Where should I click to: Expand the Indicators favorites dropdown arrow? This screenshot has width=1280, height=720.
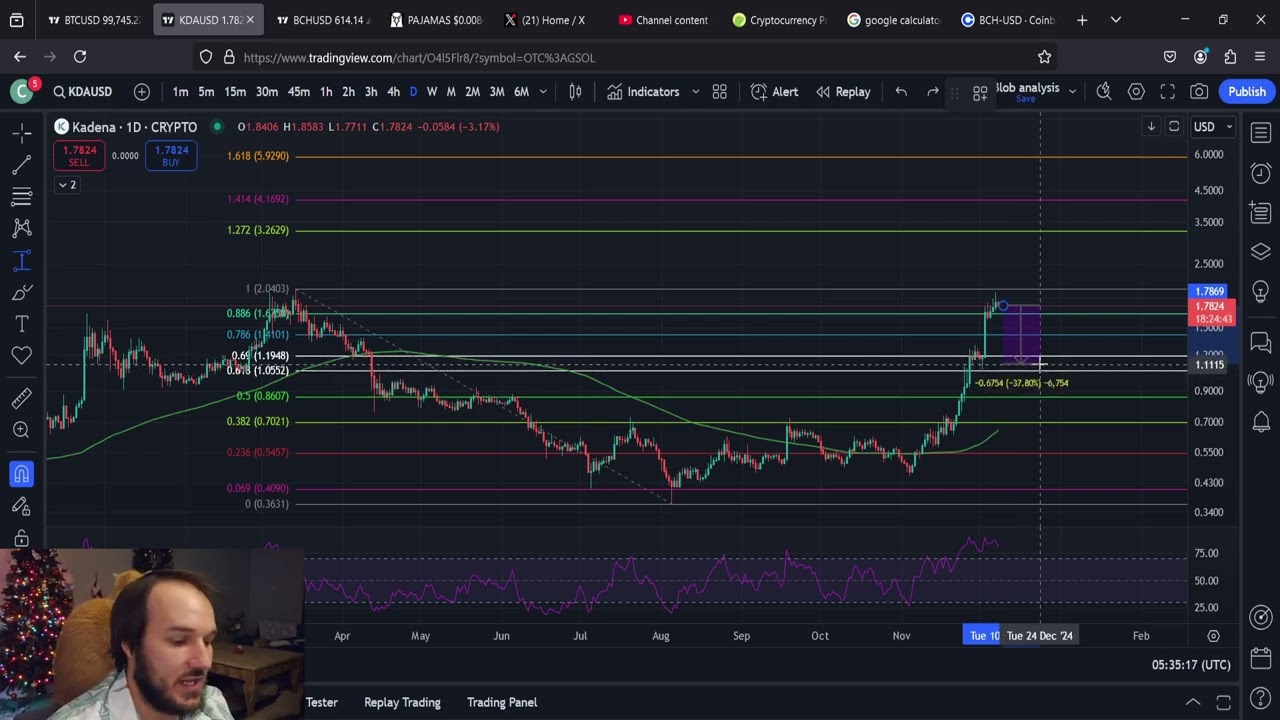[x=695, y=92]
